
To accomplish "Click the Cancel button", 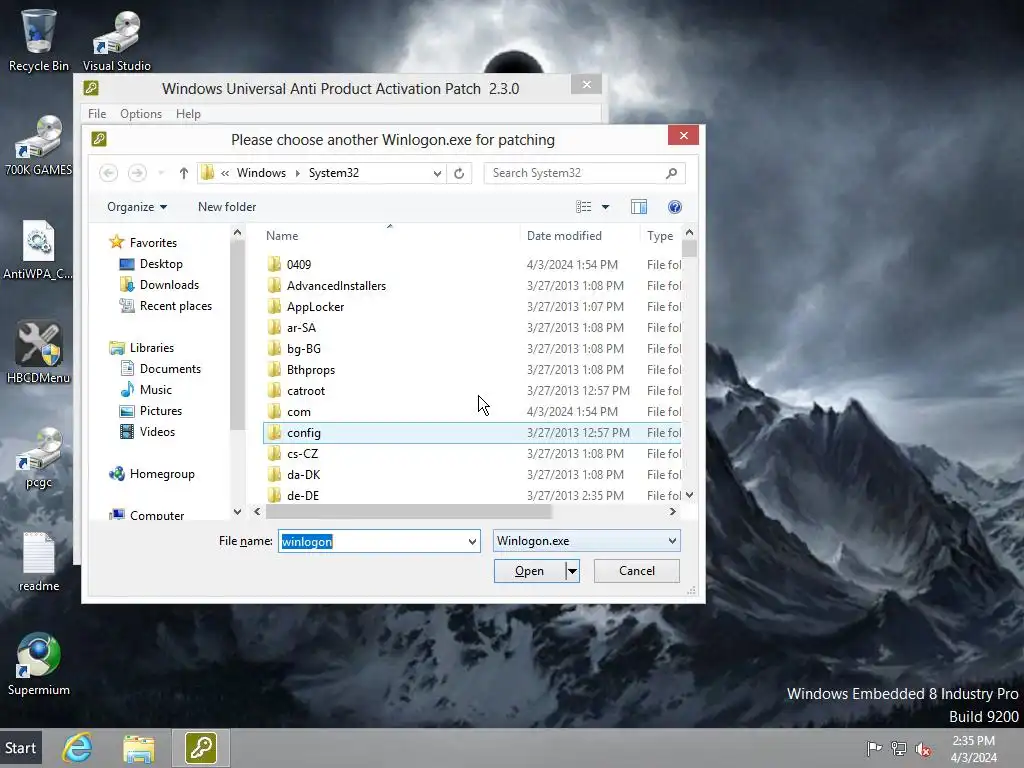I will point(637,571).
